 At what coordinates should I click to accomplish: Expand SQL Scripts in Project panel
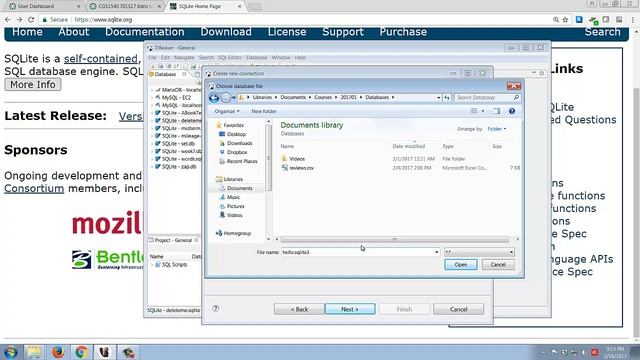pyautogui.click(x=152, y=264)
